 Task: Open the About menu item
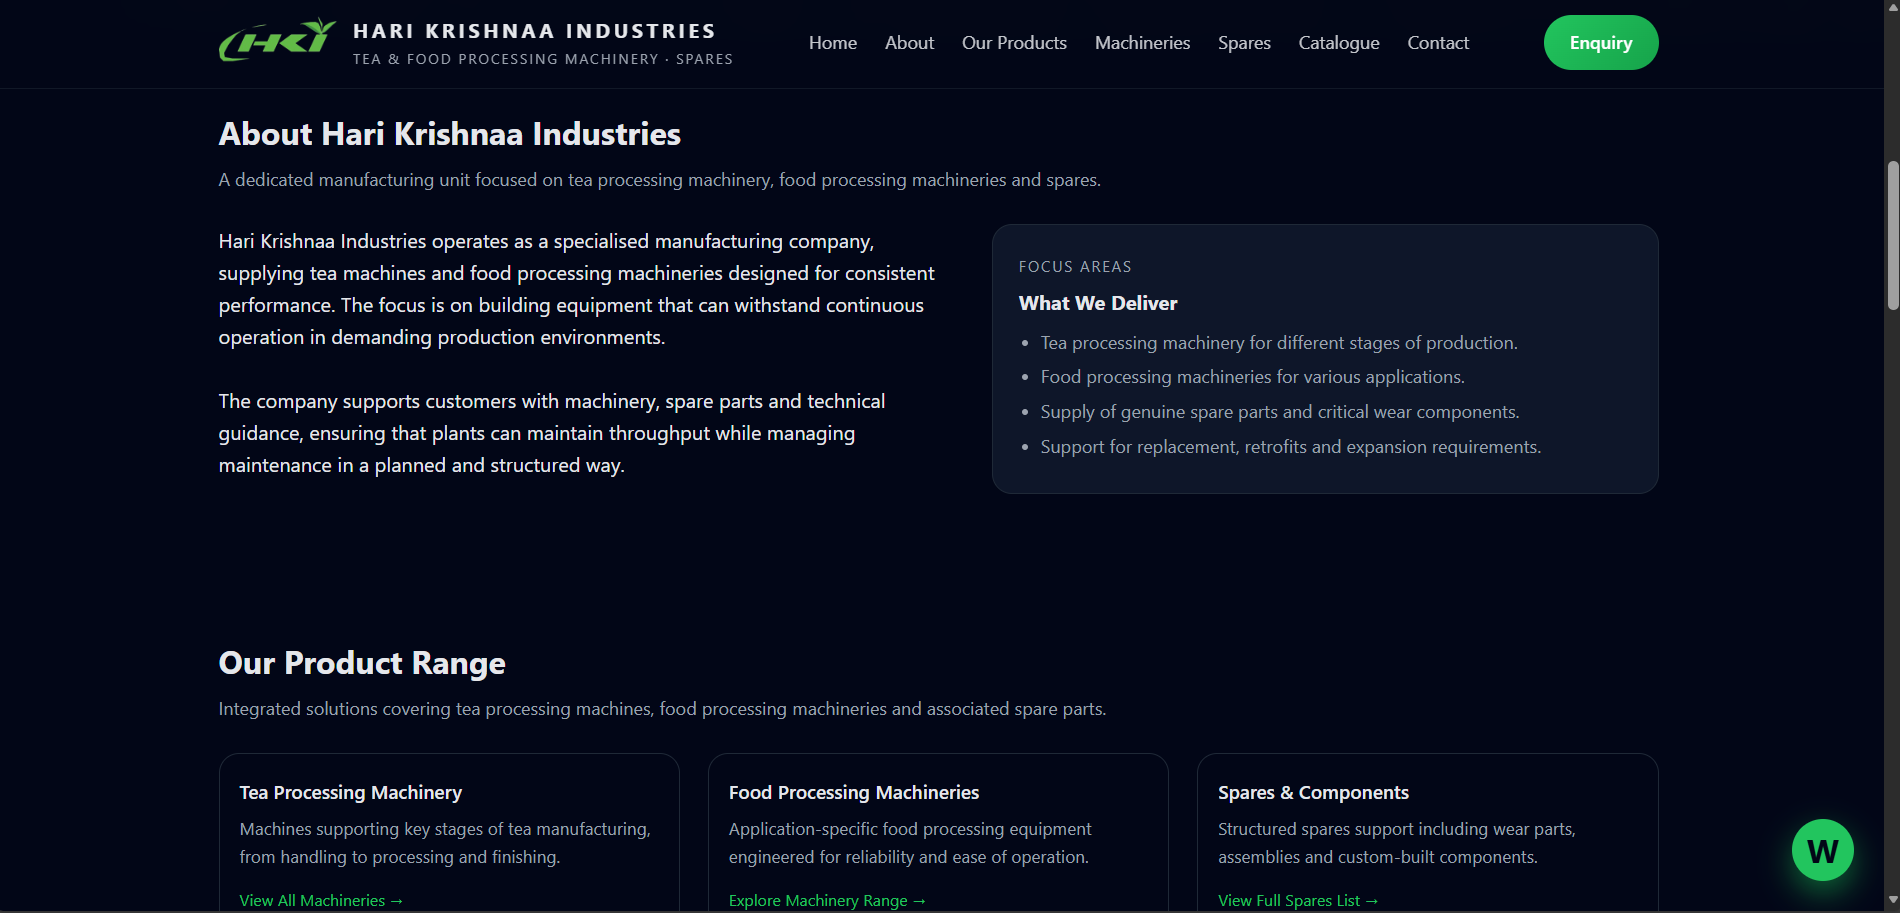(909, 43)
